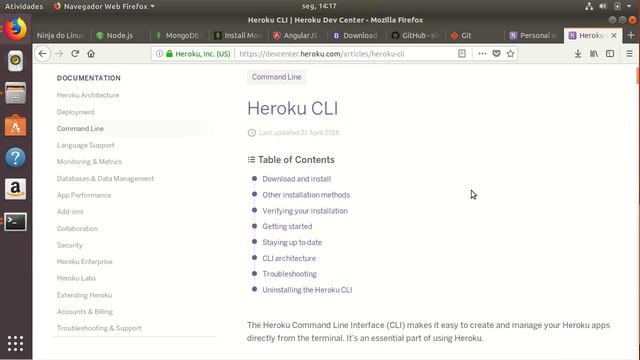The image size is (640, 360).
Task: Show applications grid
Action: coord(16,344)
